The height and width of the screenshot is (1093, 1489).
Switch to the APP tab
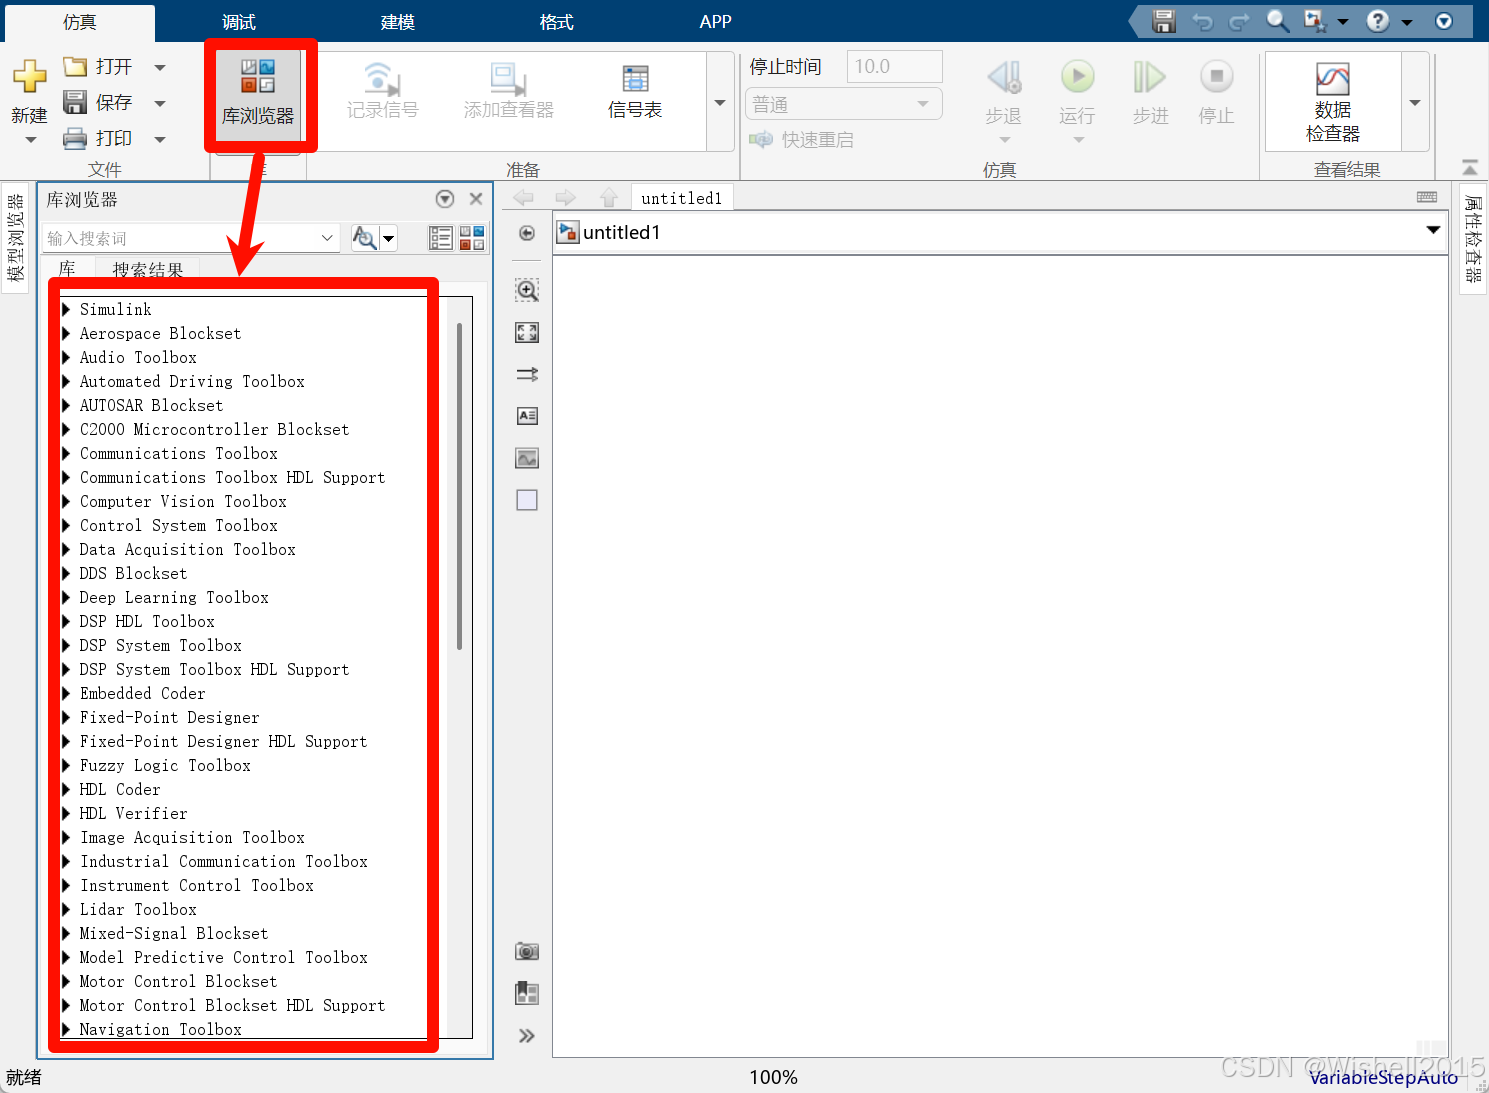coord(715,22)
